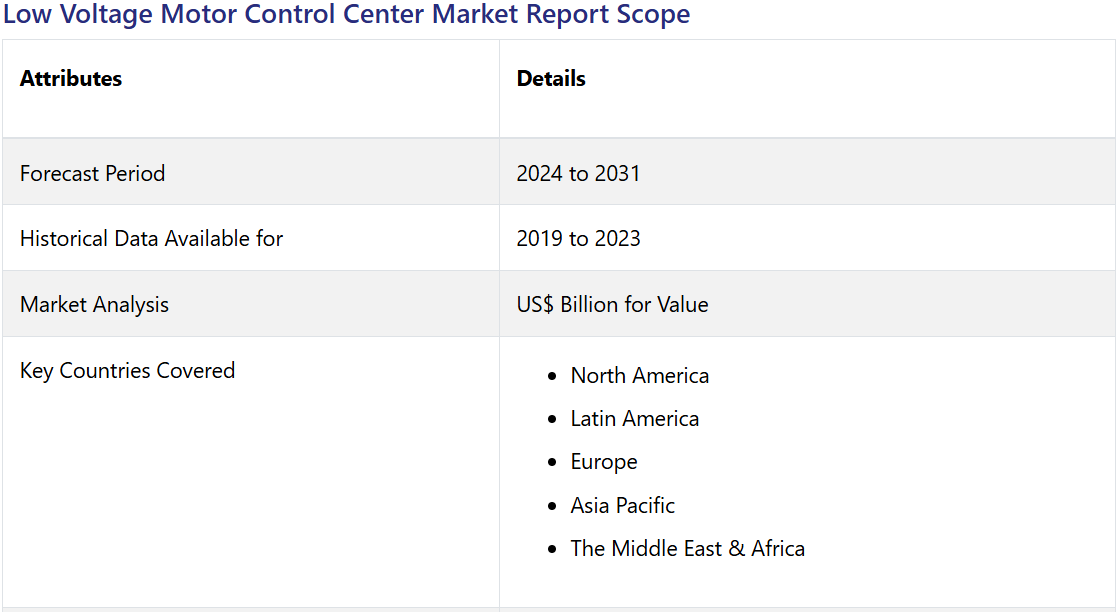Viewport: 1120px width, 612px height.
Task: Click the 2019 to 2023 value
Action: (578, 238)
